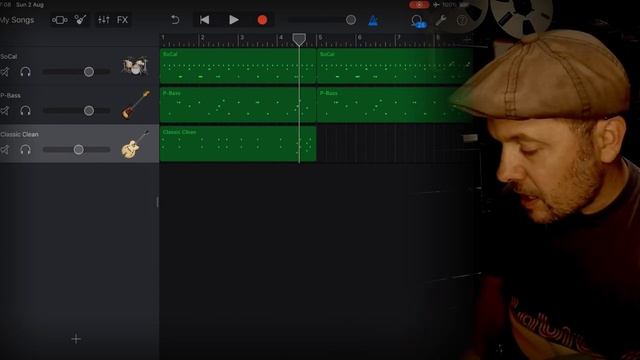Start playback with Play button
Image resolution: width=640 pixels, height=360 pixels.
tap(233, 20)
